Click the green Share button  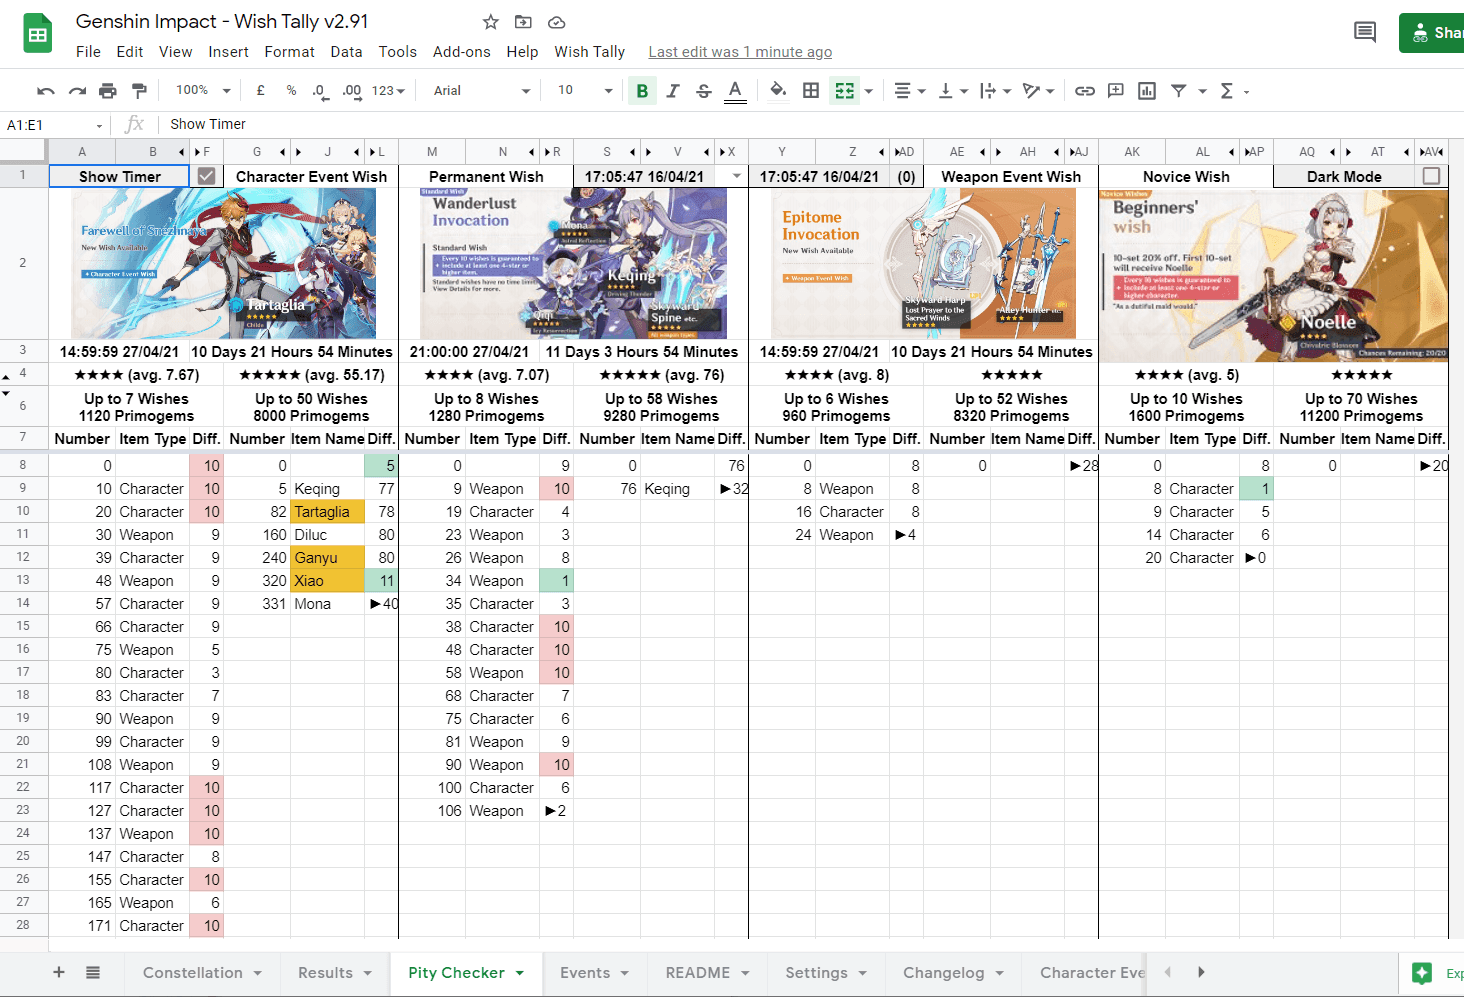click(x=1433, y=33)
